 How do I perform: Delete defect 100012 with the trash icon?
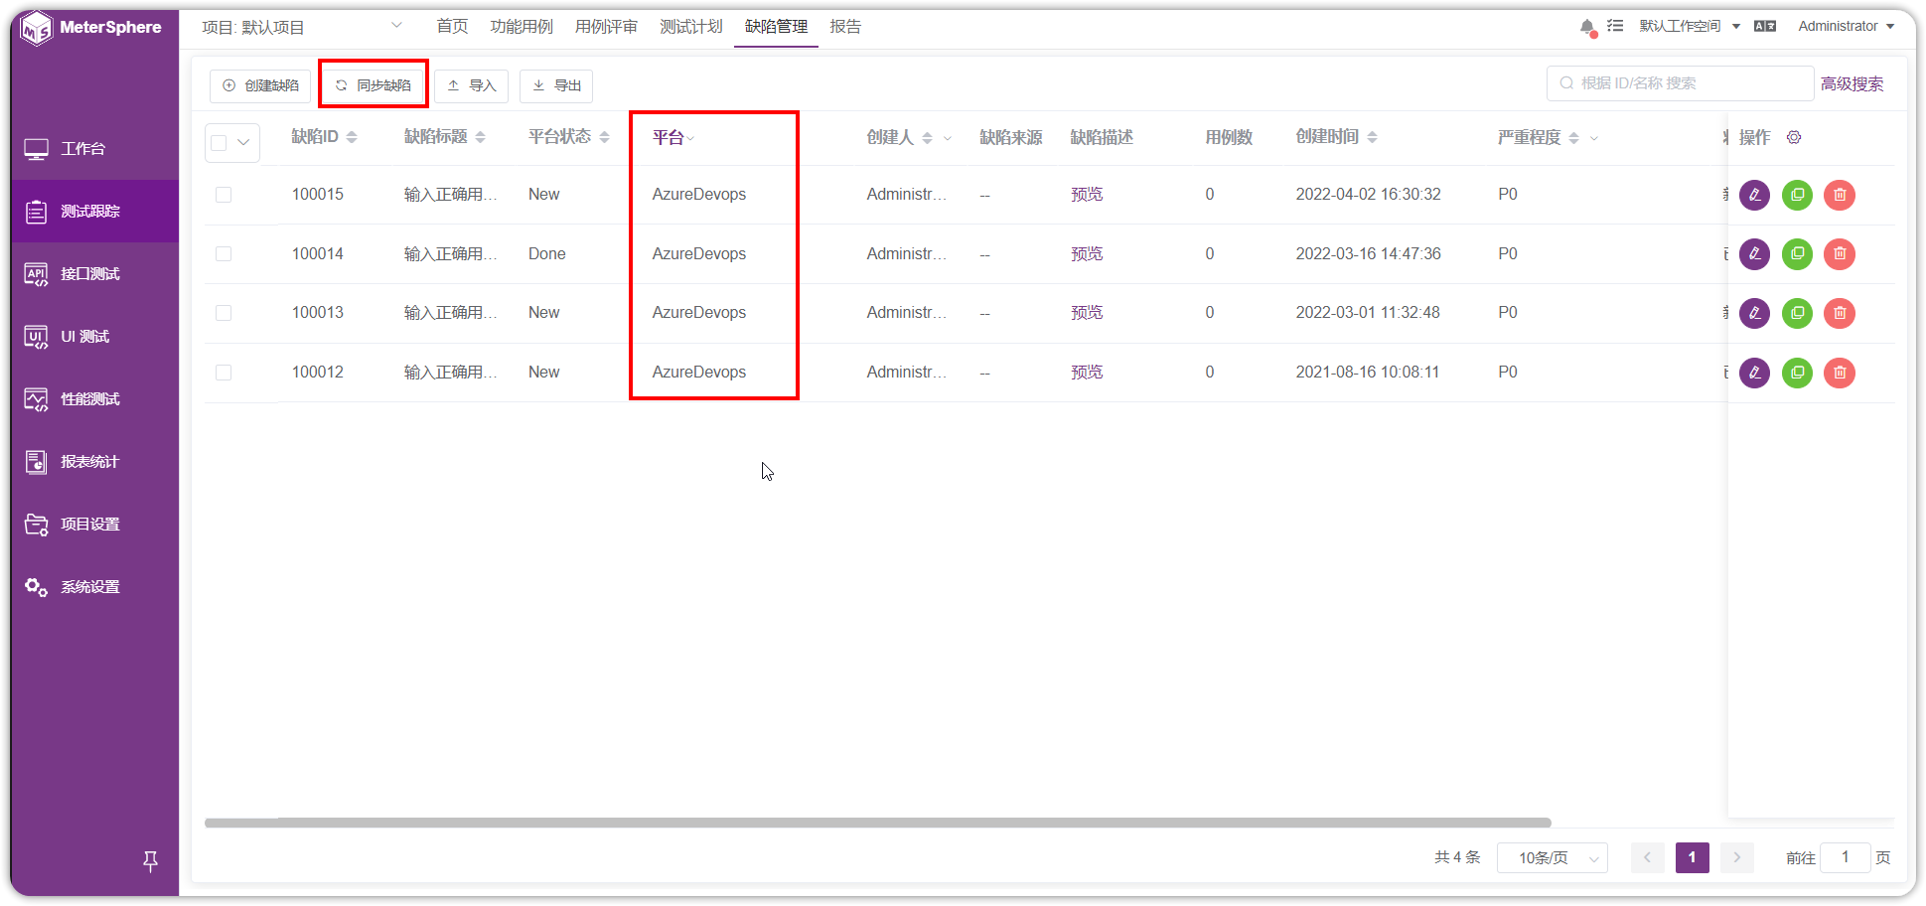point(1839,373)
